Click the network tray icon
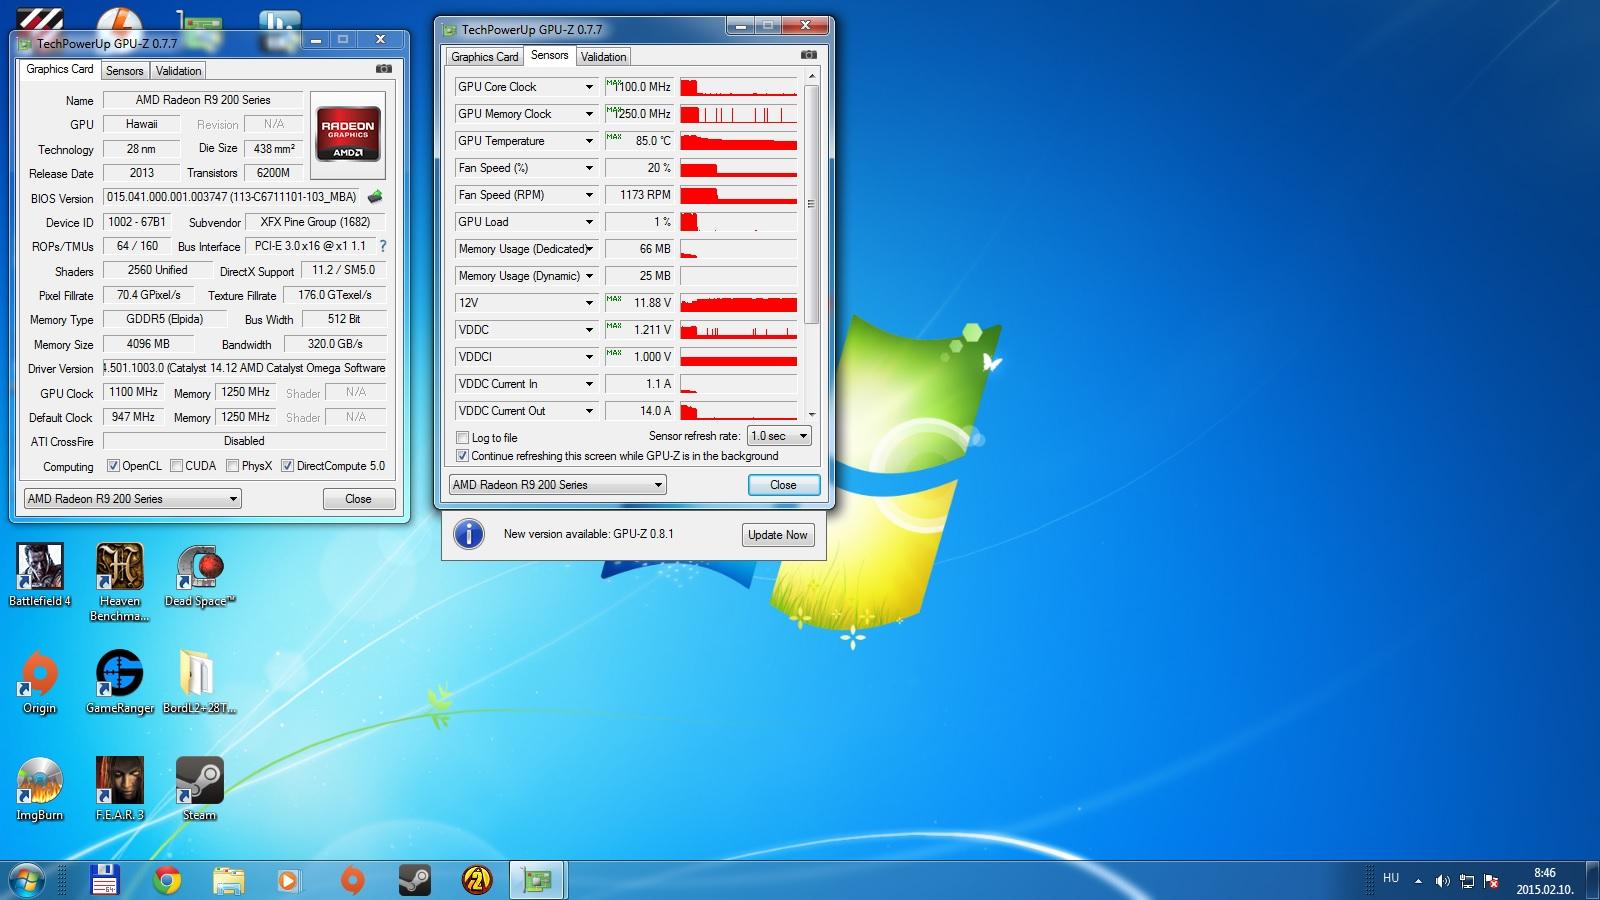Screen dimensions: 1600x900 pos(1467,881)
